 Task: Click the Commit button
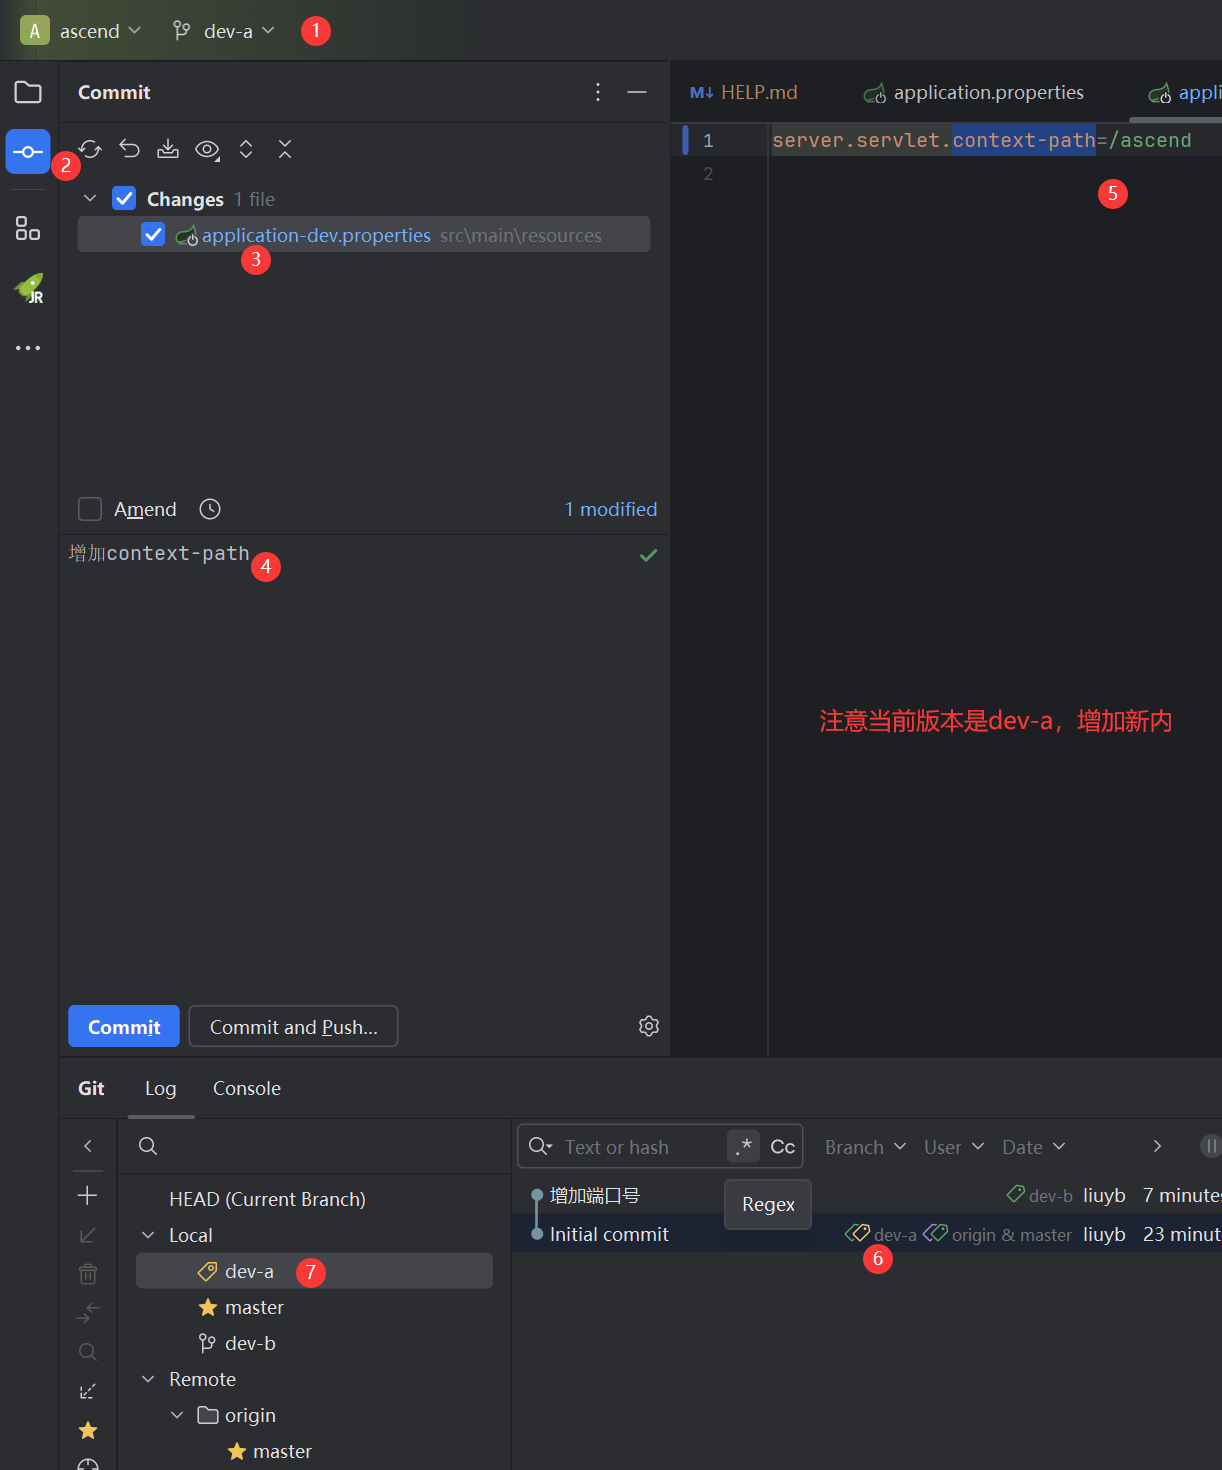click(124, 1027)
